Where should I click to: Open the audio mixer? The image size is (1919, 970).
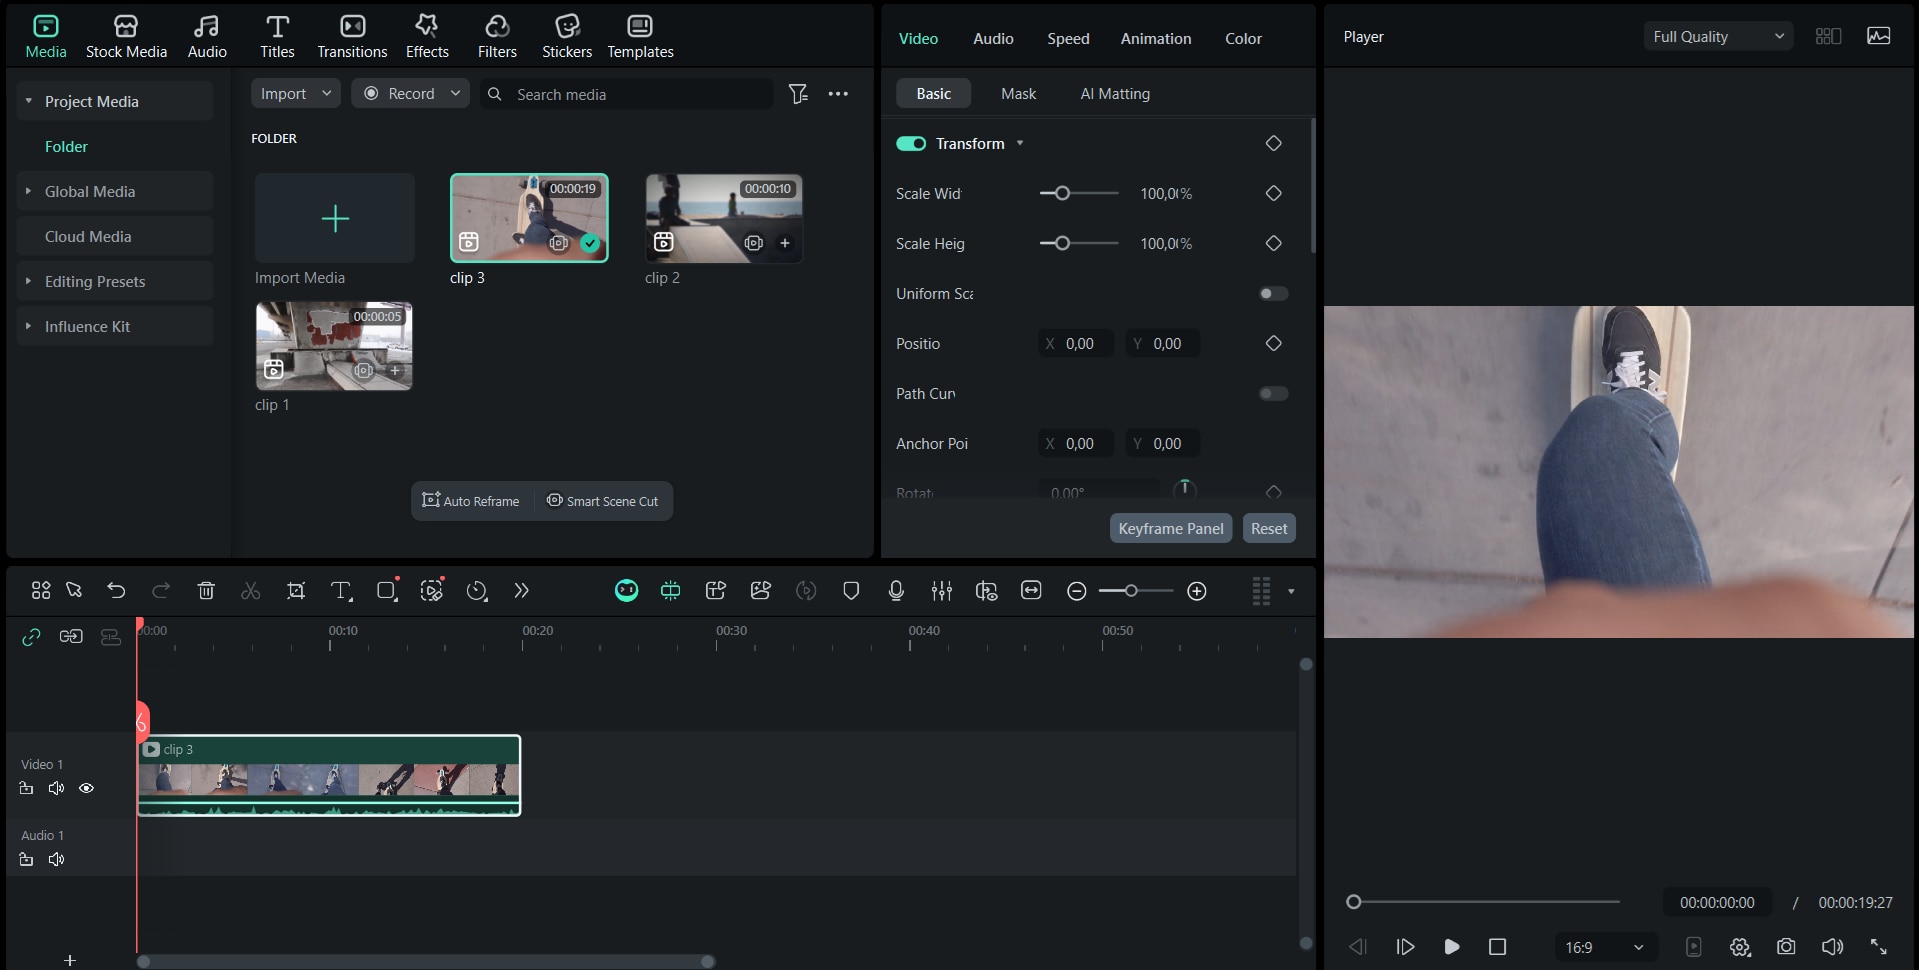pos(941,591)
